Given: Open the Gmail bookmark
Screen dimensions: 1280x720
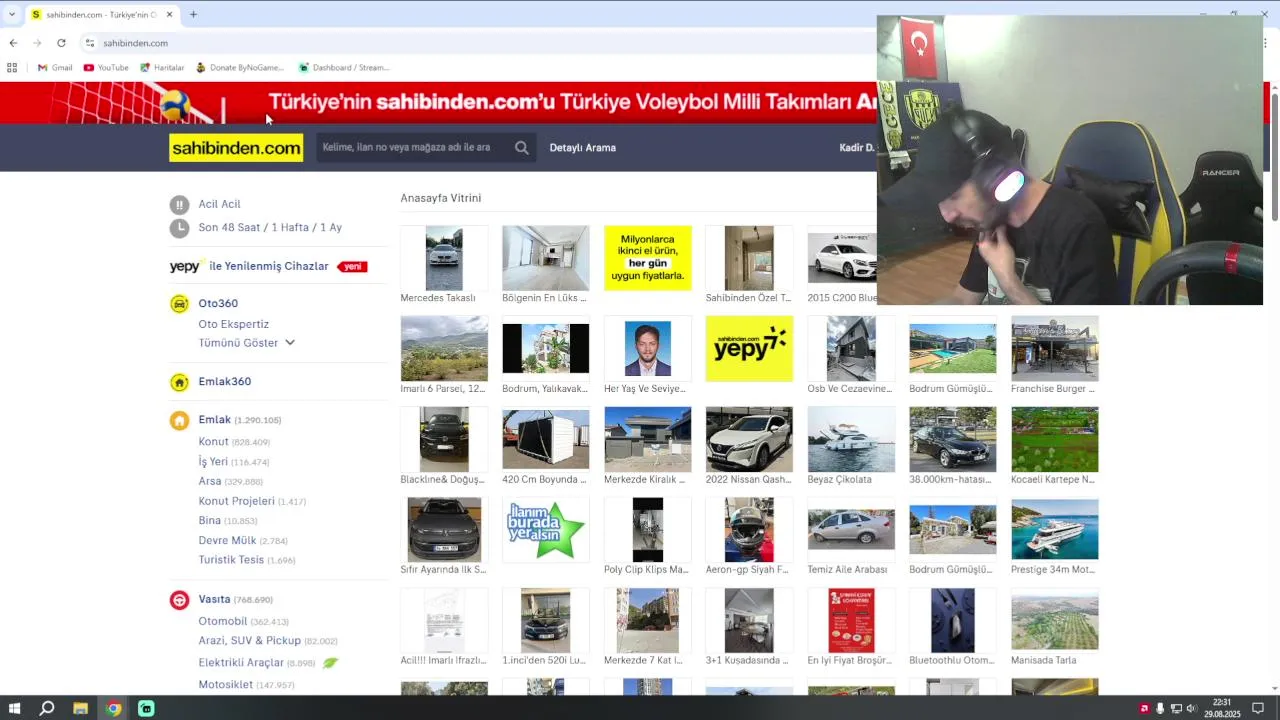Looking at the screenshot, I should pyautogui.click(x=55, y=68).
